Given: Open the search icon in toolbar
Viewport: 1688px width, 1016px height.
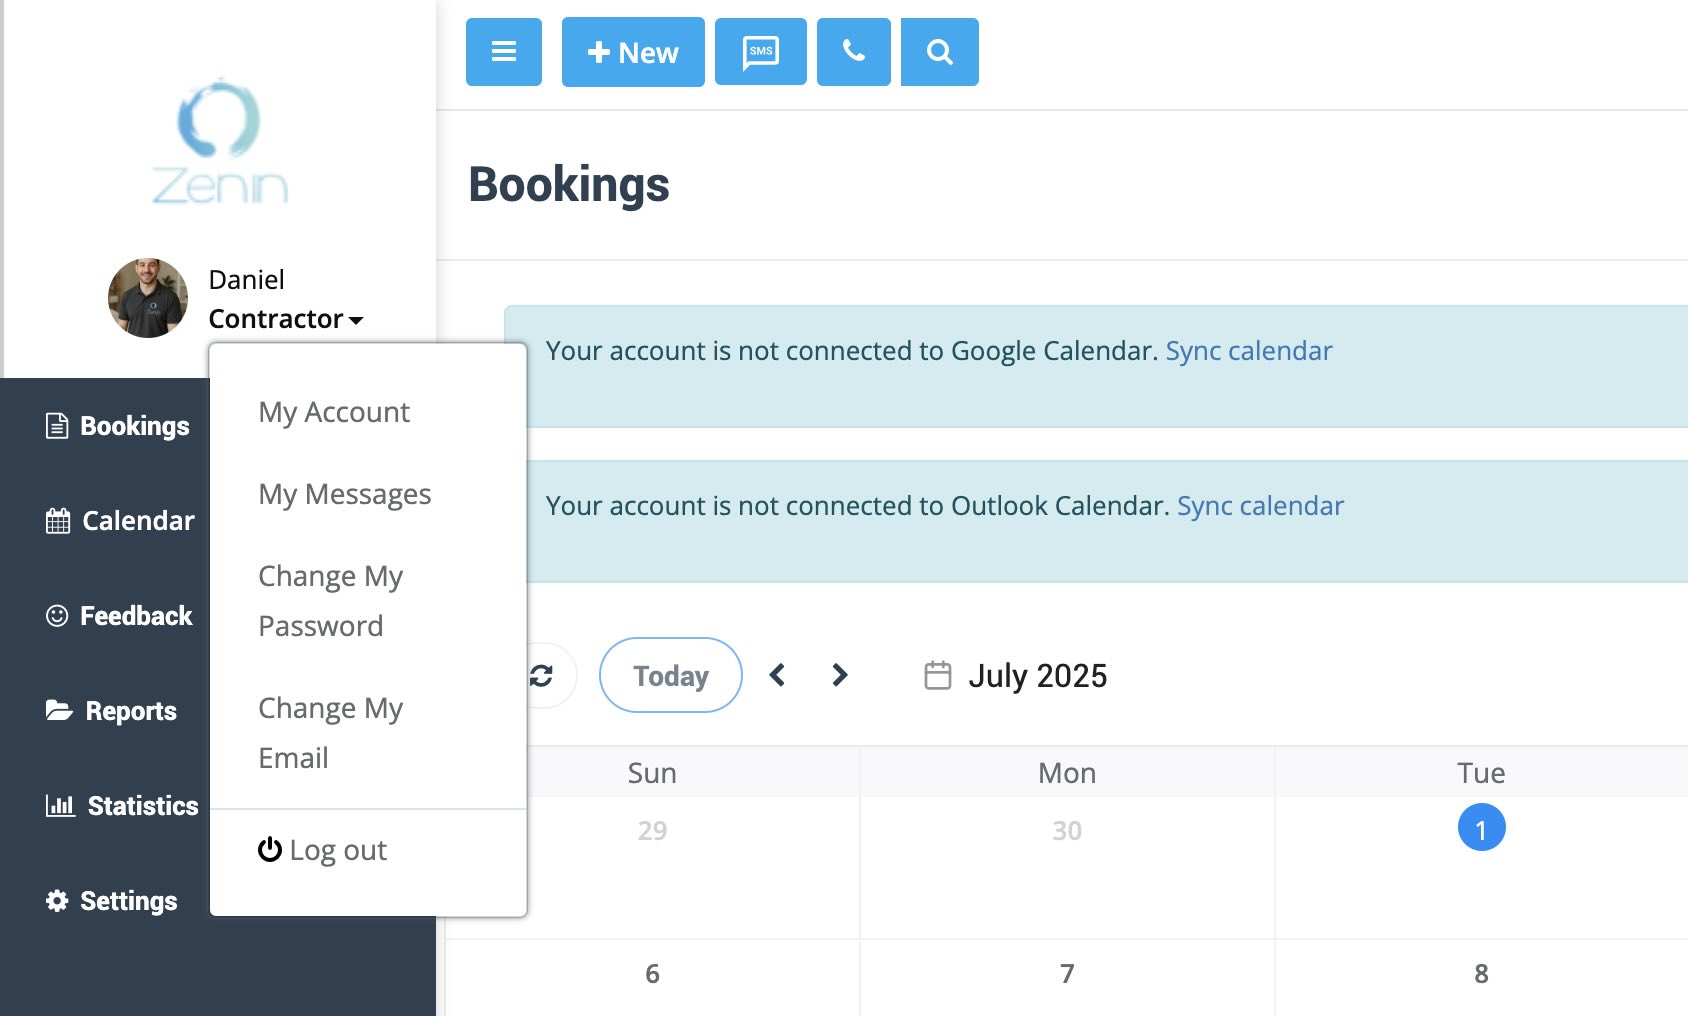Looking at the screenshot, I should pos(938,51).
